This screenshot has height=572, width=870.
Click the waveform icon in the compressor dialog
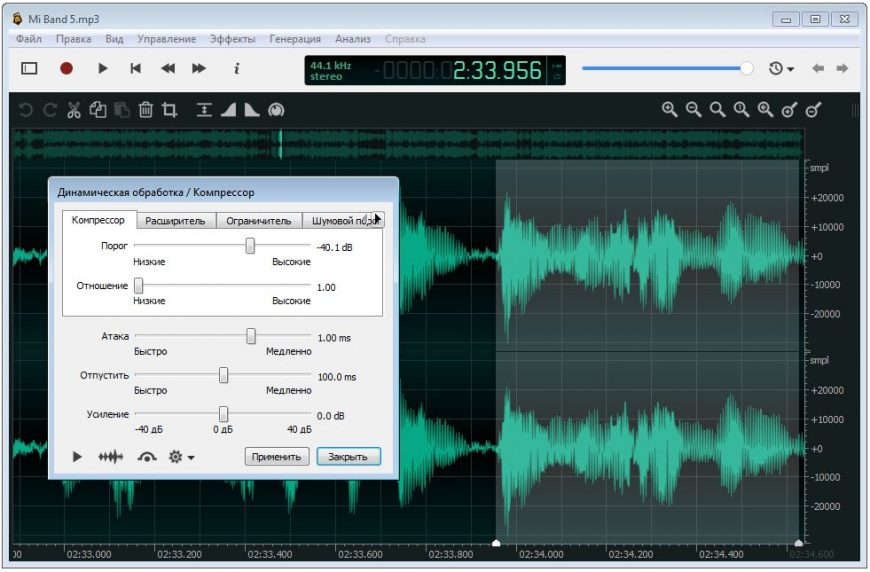[110, 457]
